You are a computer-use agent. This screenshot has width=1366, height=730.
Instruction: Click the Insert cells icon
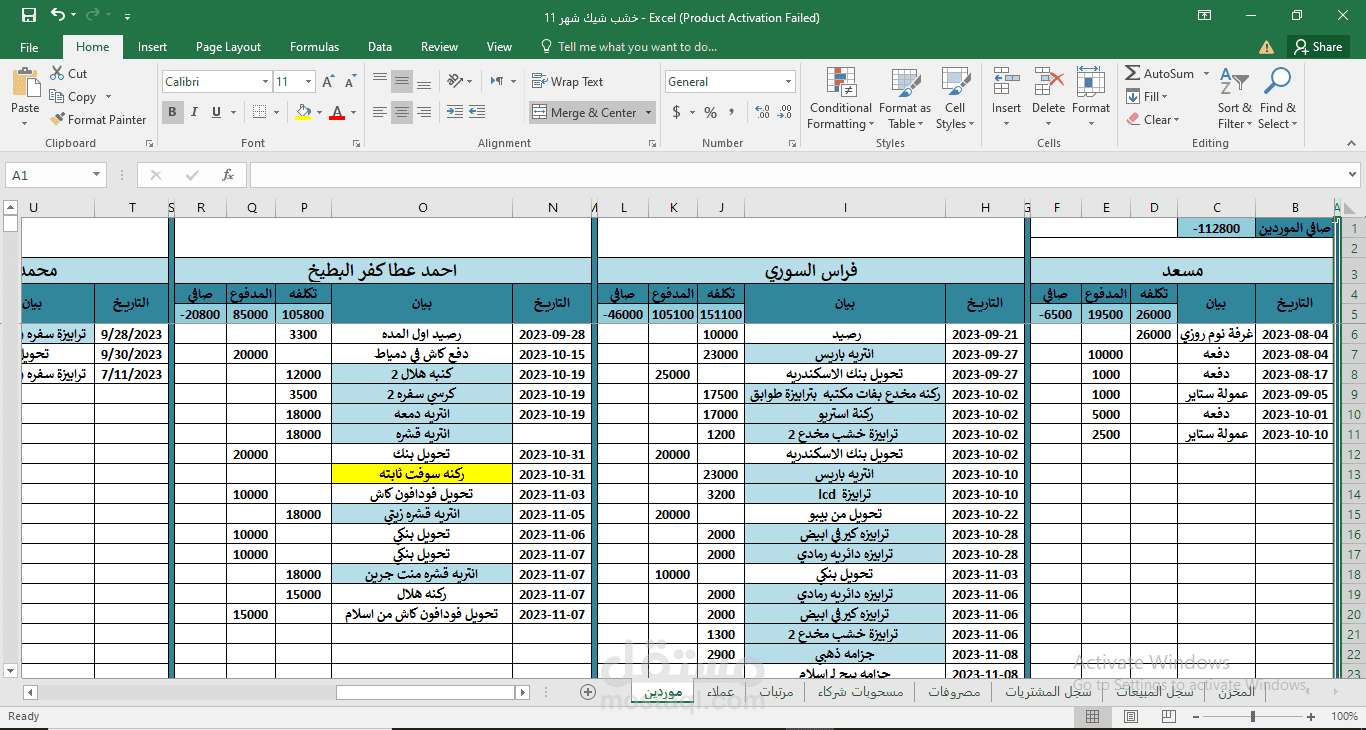coord(1006,82)
